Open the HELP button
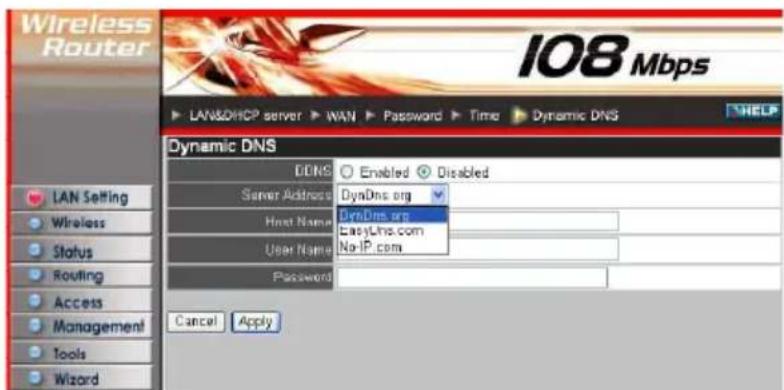This screenshot has width=784, height=390. point(752,110)
